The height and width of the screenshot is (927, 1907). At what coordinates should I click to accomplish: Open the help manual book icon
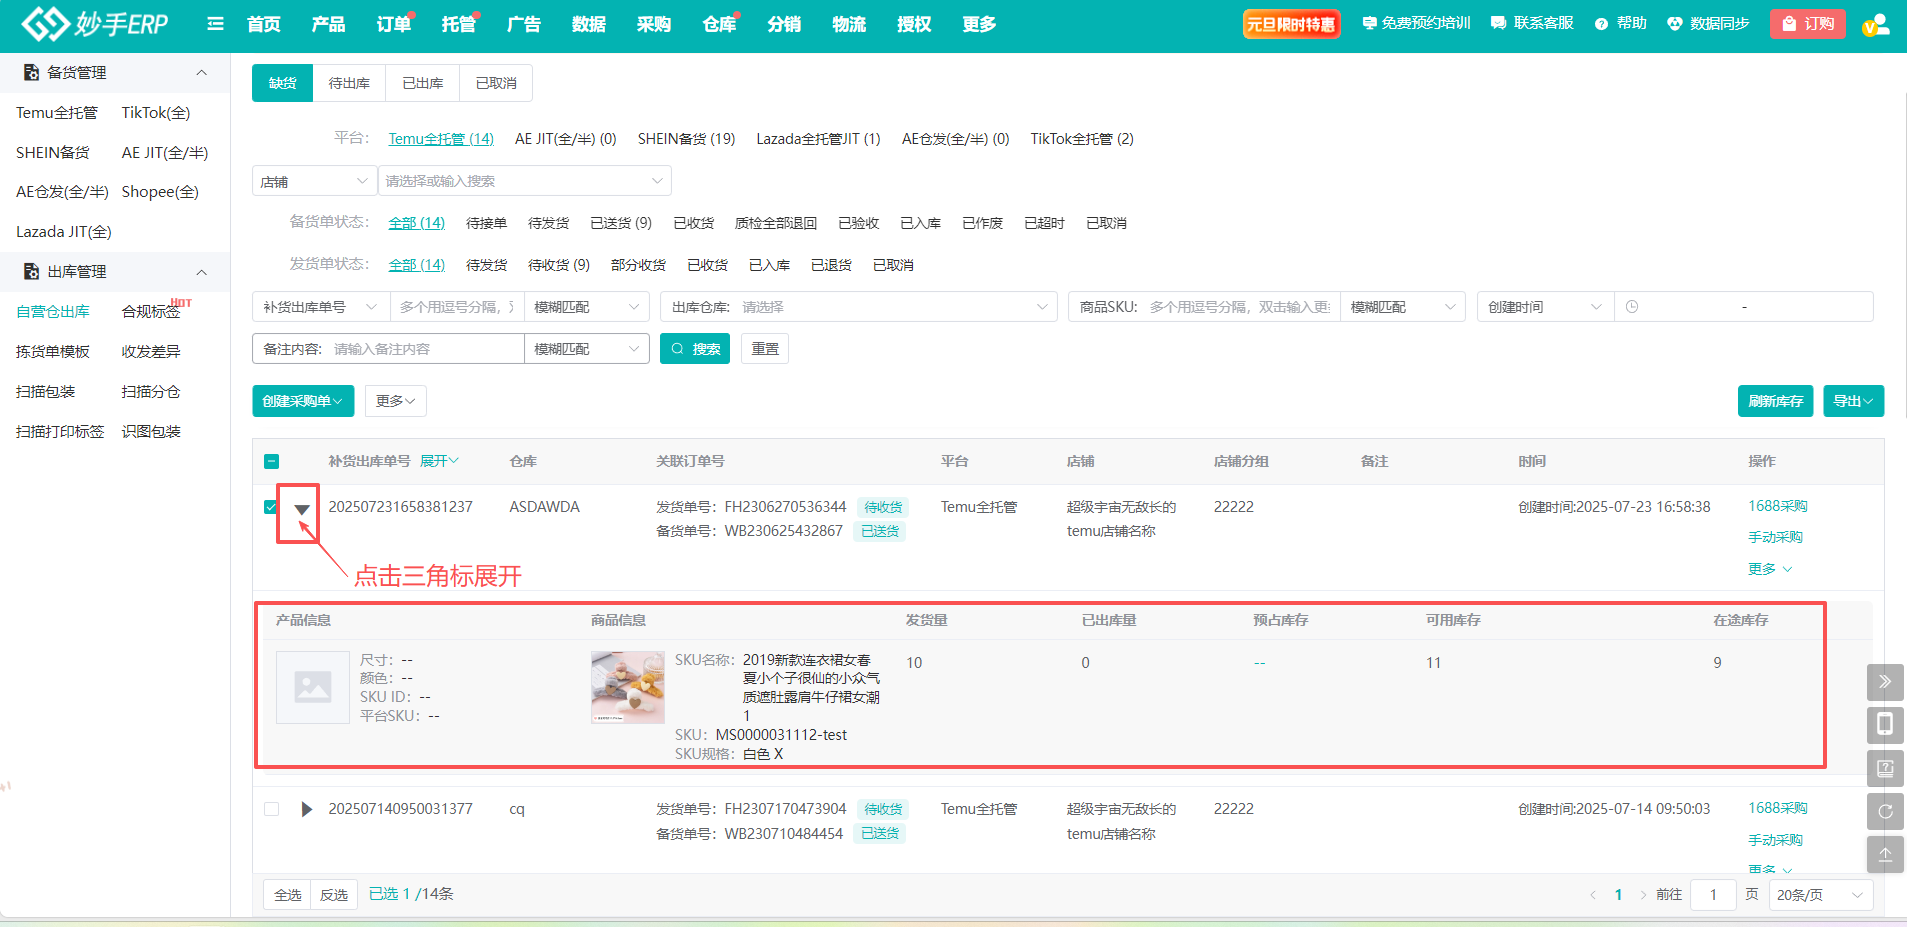pyautogui.click(x=1884, y=768)
